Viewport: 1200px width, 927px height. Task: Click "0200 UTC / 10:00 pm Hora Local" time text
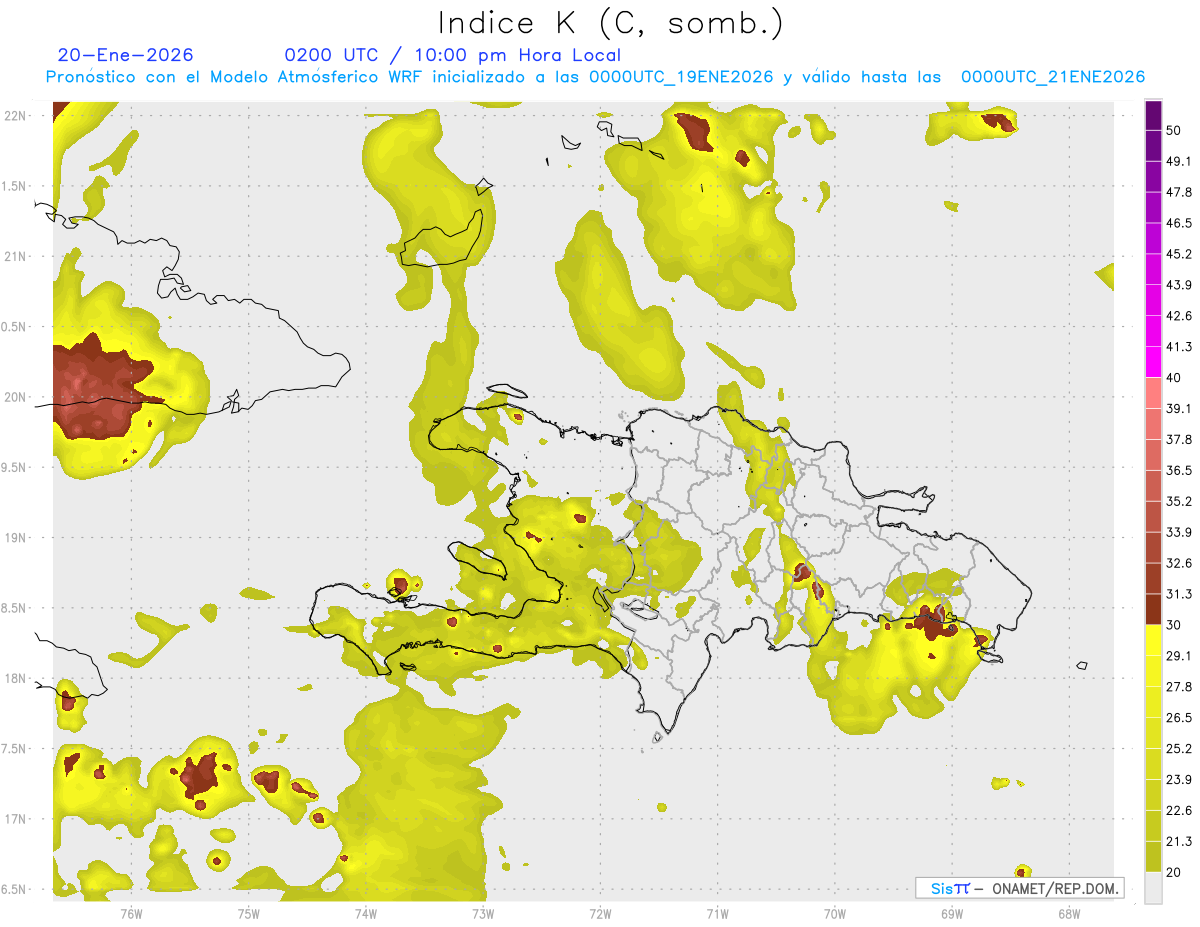pos(453,55)
